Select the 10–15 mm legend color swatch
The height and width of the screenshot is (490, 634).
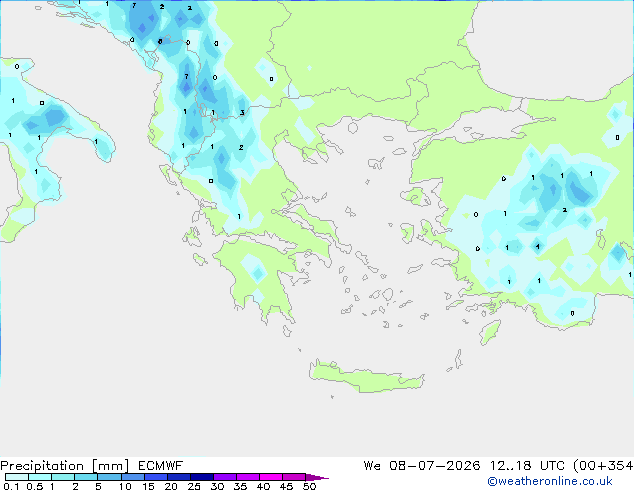tap(133, 477)
